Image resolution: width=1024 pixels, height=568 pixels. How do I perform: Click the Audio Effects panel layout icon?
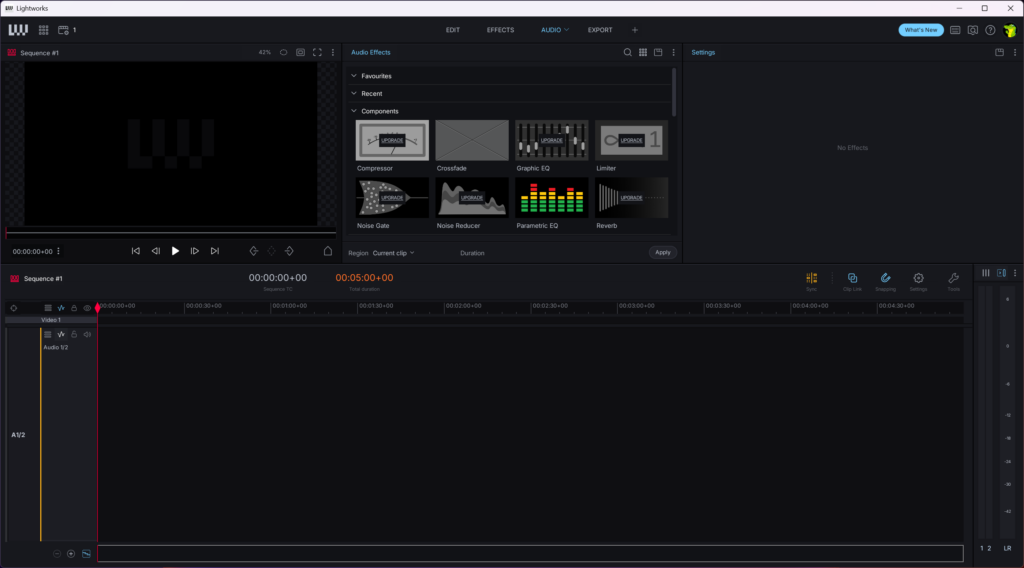click(658, 52)
